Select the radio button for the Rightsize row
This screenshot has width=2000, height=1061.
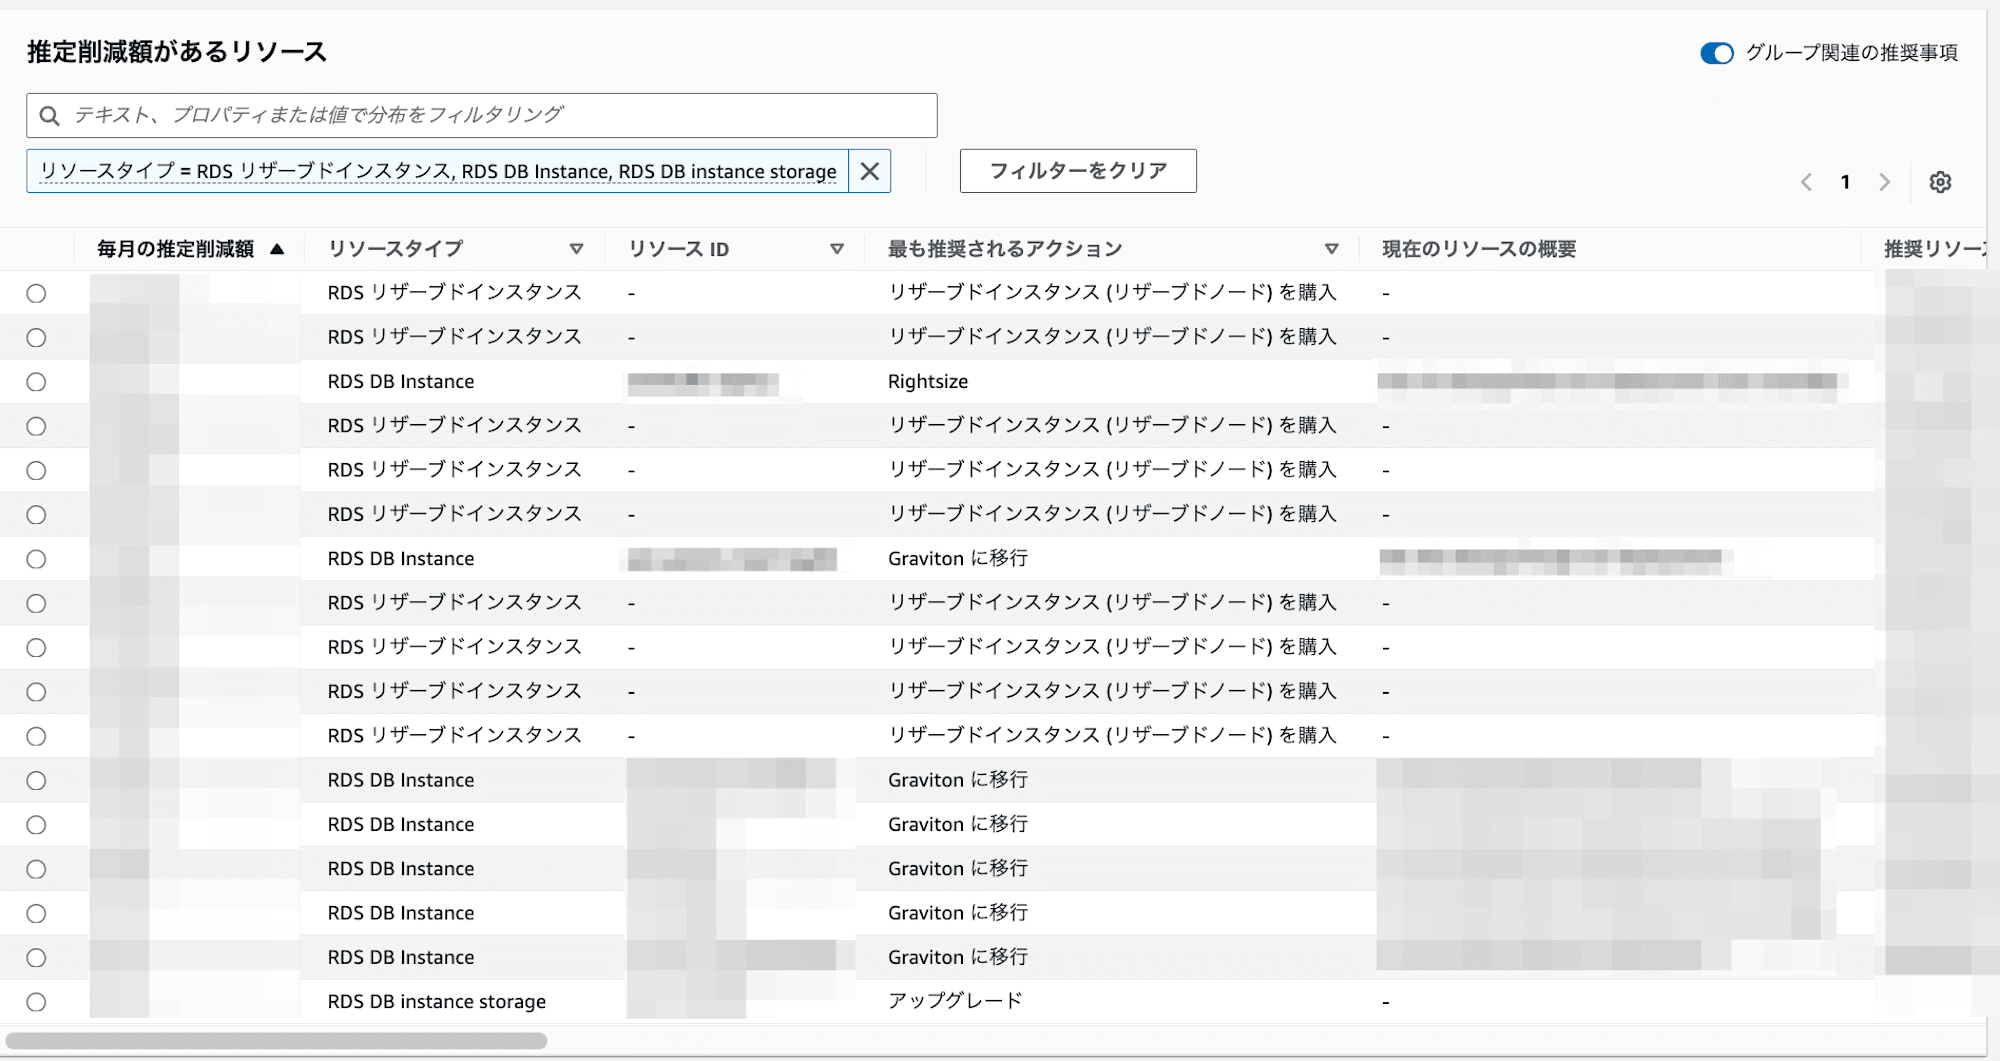36,382
